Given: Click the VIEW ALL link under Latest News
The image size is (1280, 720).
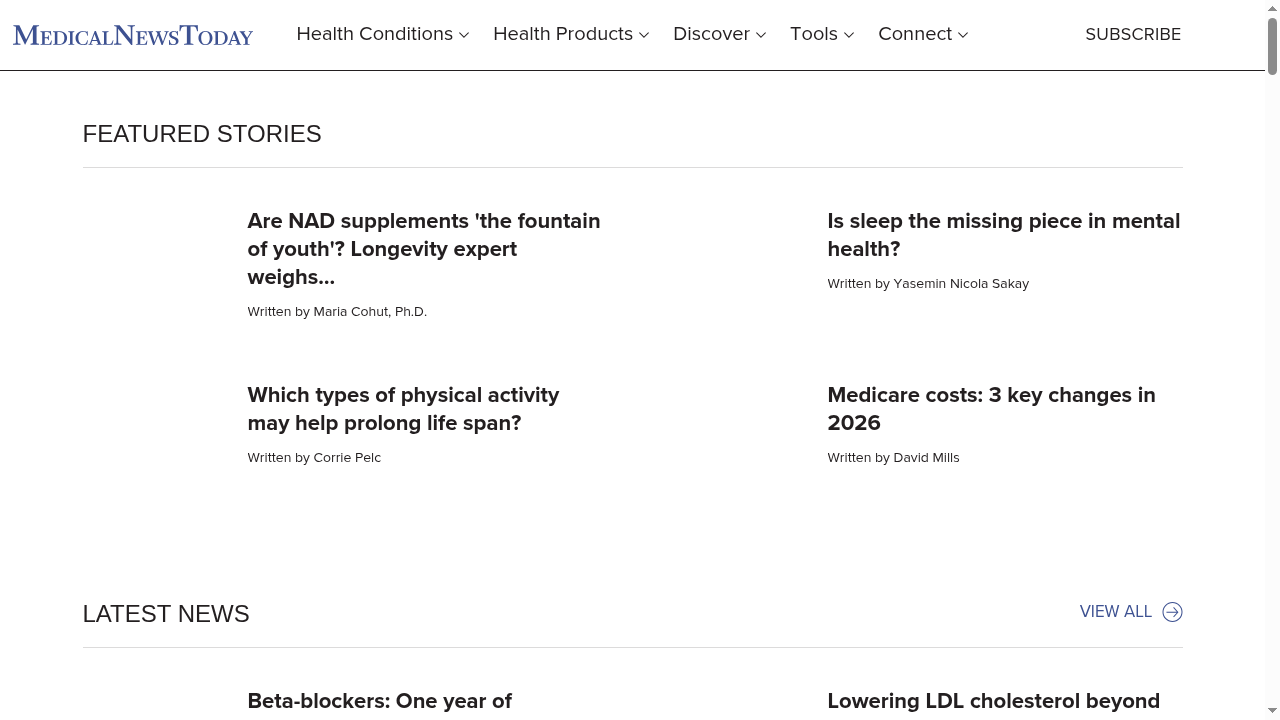Looking at the screenshot, I should tap(1115, 611).
